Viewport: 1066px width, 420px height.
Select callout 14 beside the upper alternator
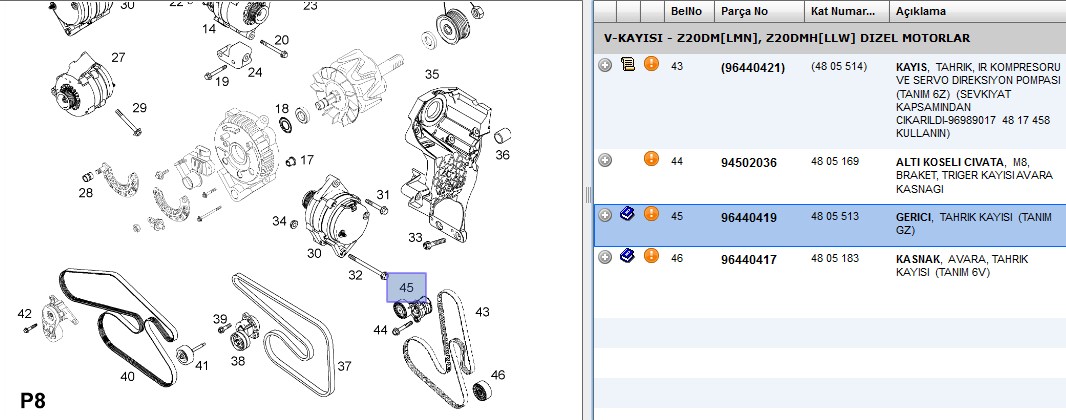208,29
